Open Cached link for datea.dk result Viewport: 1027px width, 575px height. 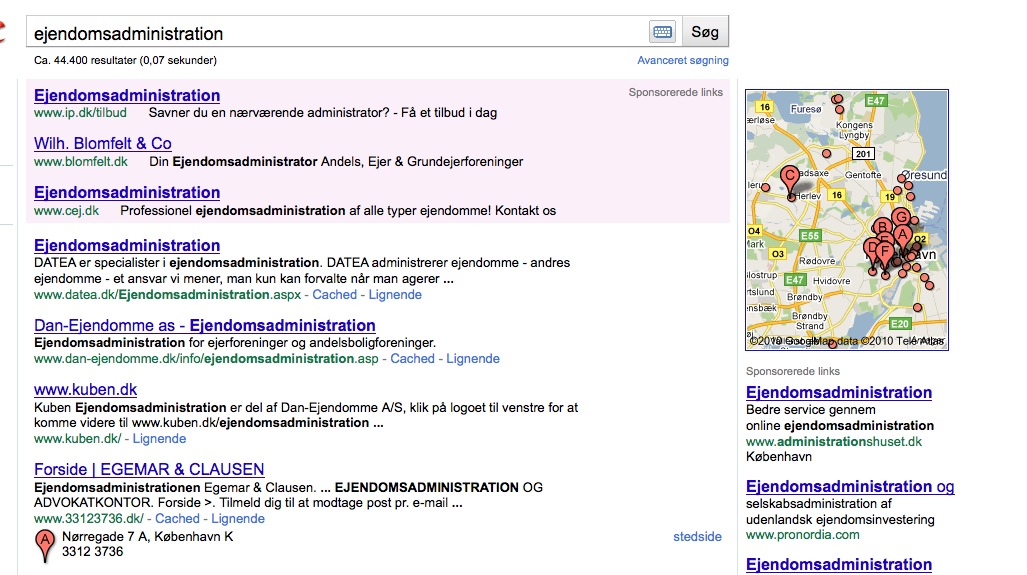point(335,295)
